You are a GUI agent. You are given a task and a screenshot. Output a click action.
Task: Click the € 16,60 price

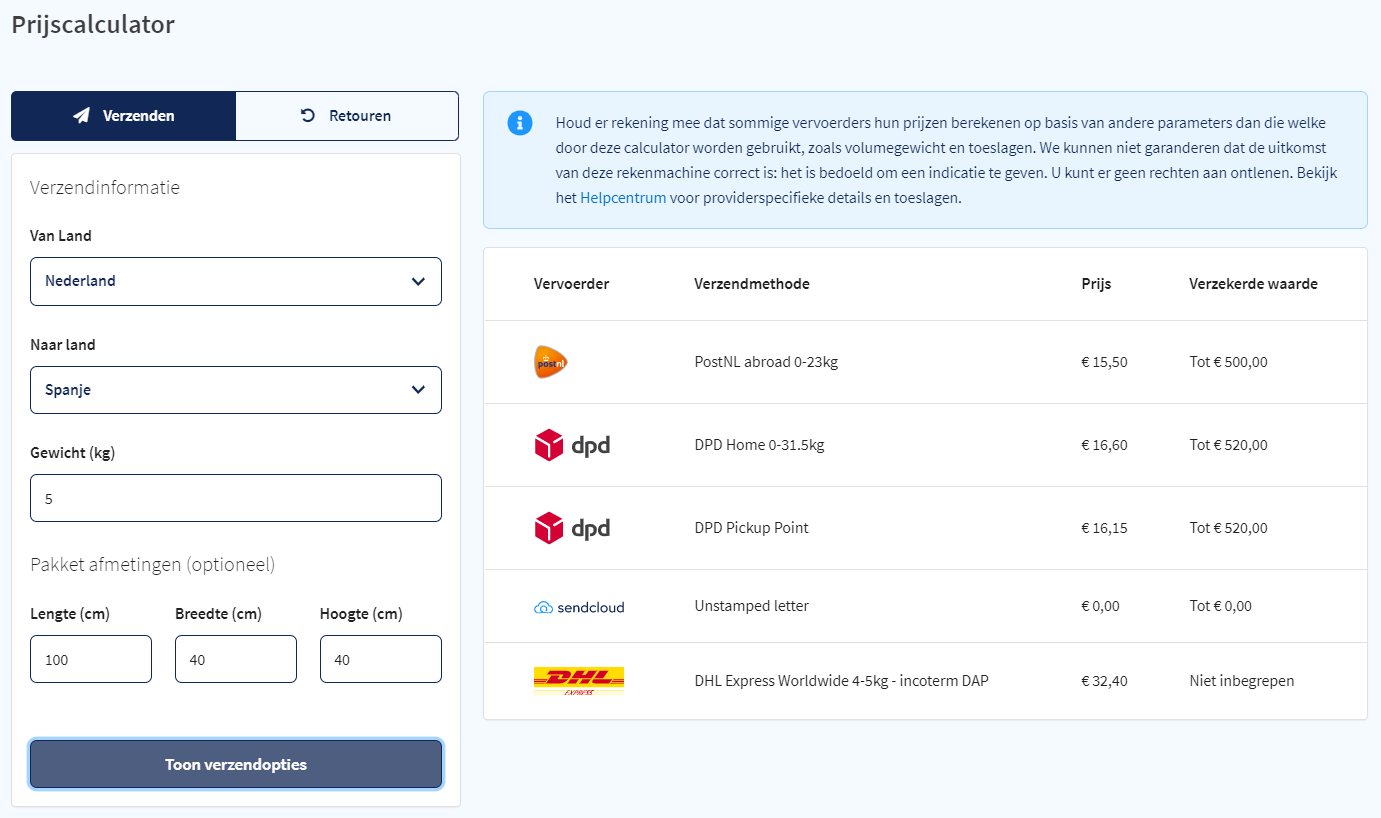(x=1104, y=445)
